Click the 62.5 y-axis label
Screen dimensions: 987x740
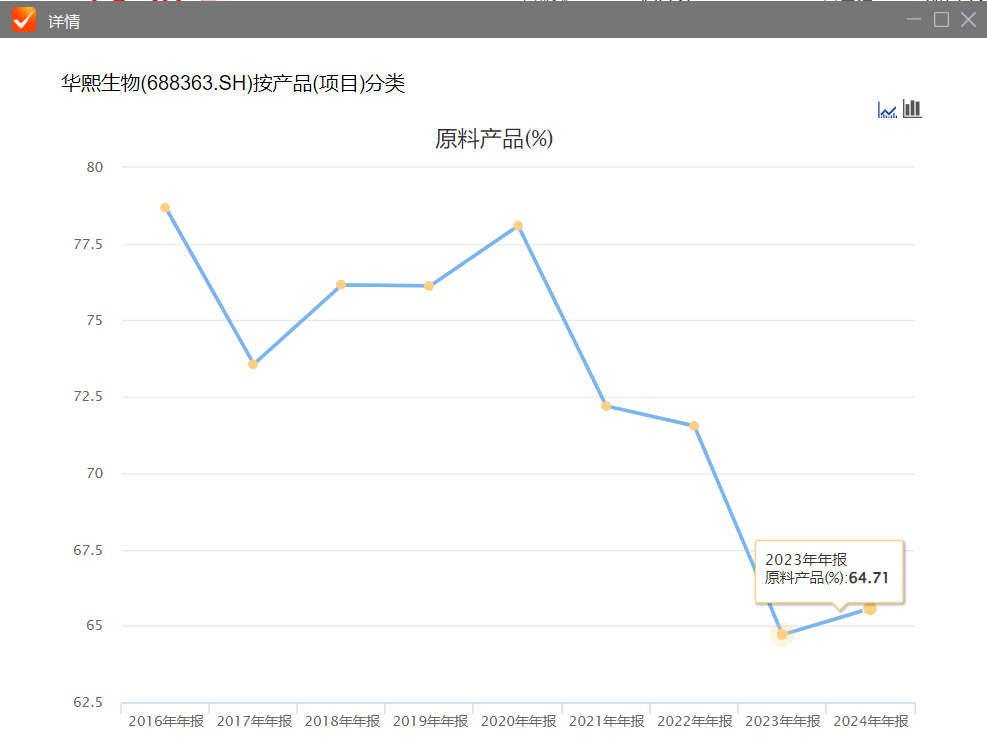click(88, 702)
